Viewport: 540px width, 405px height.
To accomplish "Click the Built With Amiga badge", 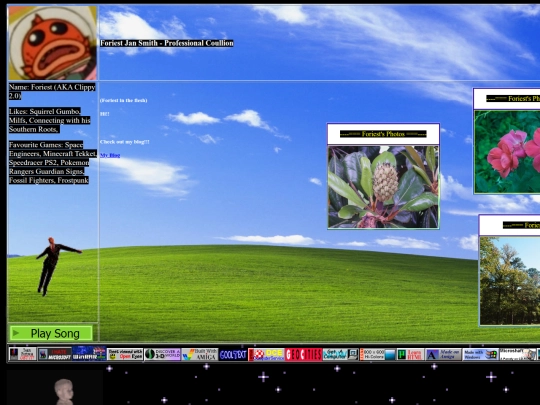I will 200,354.
